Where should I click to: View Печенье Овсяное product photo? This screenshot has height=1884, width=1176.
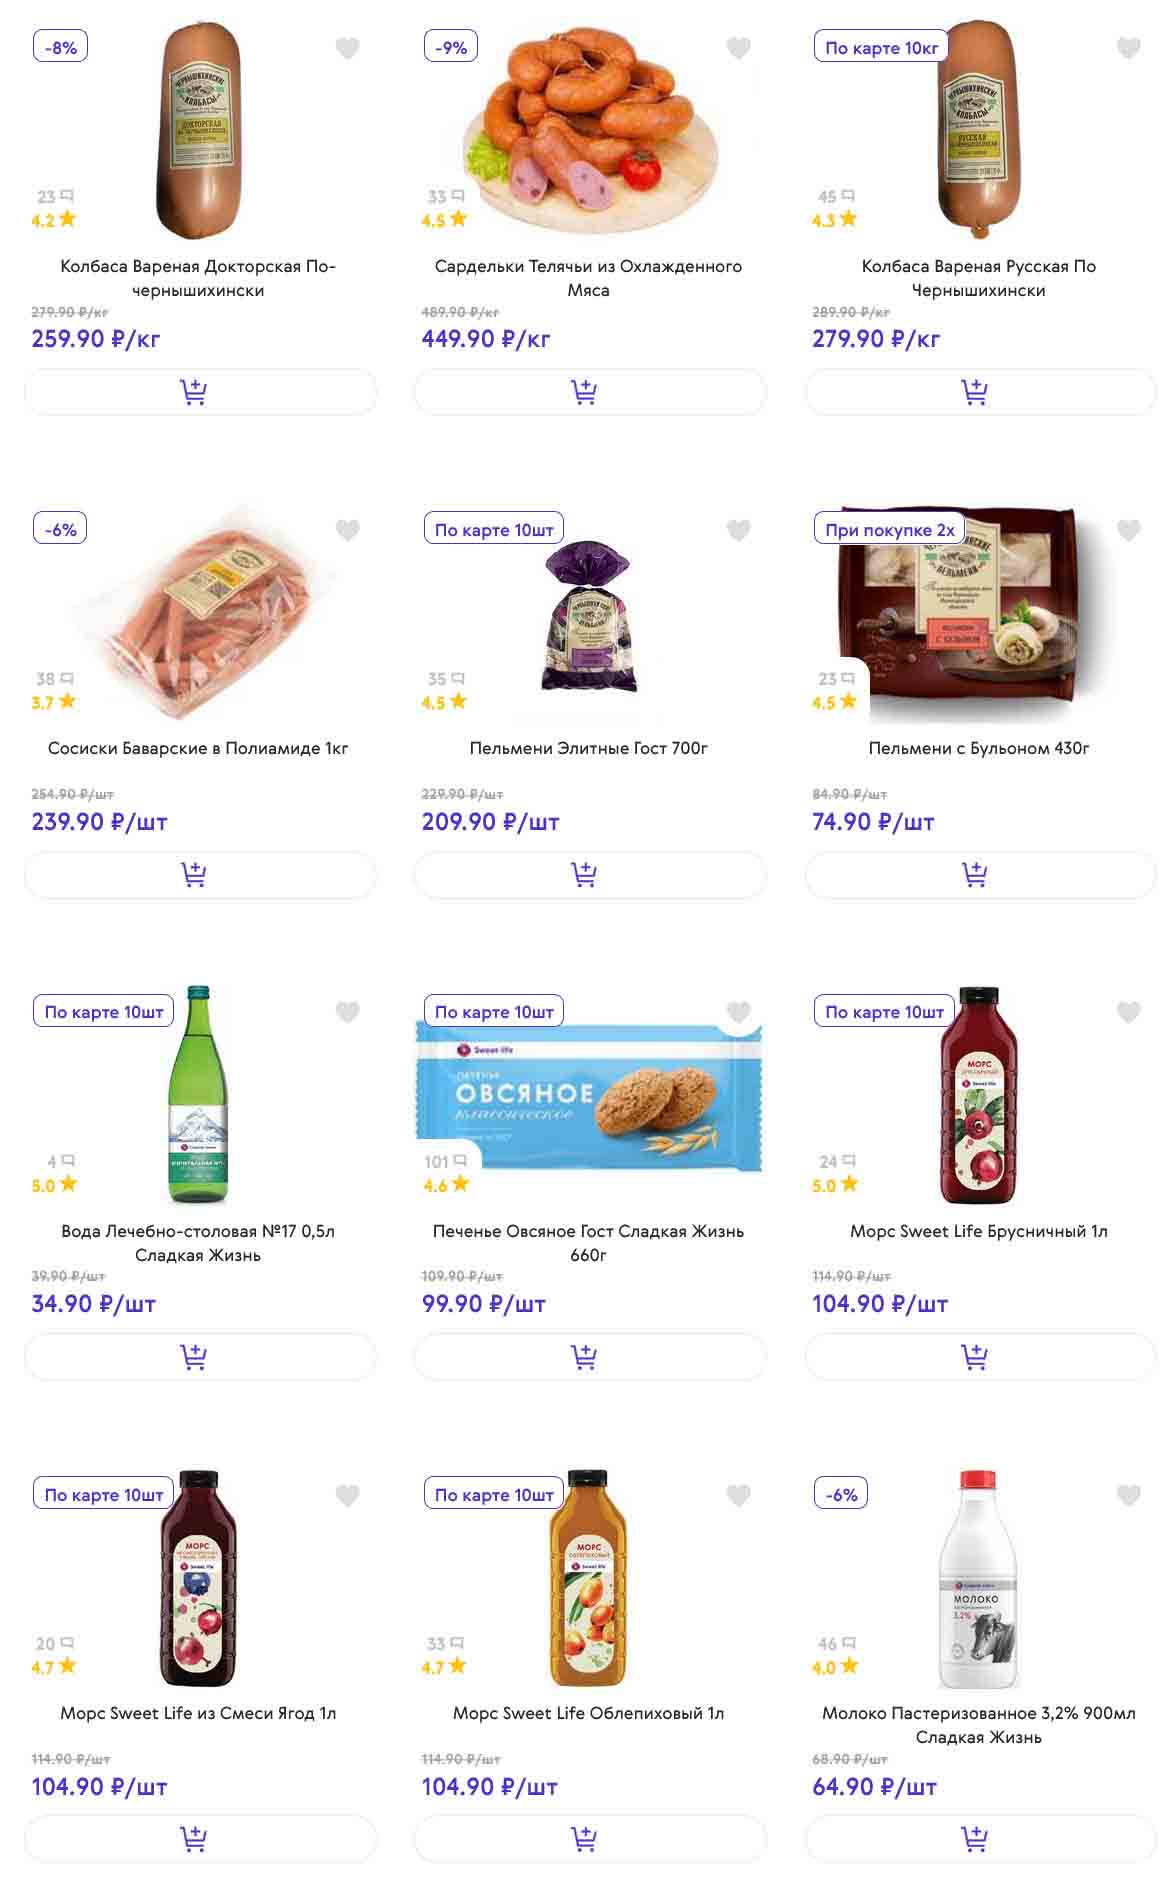[x=590, y=1095]
